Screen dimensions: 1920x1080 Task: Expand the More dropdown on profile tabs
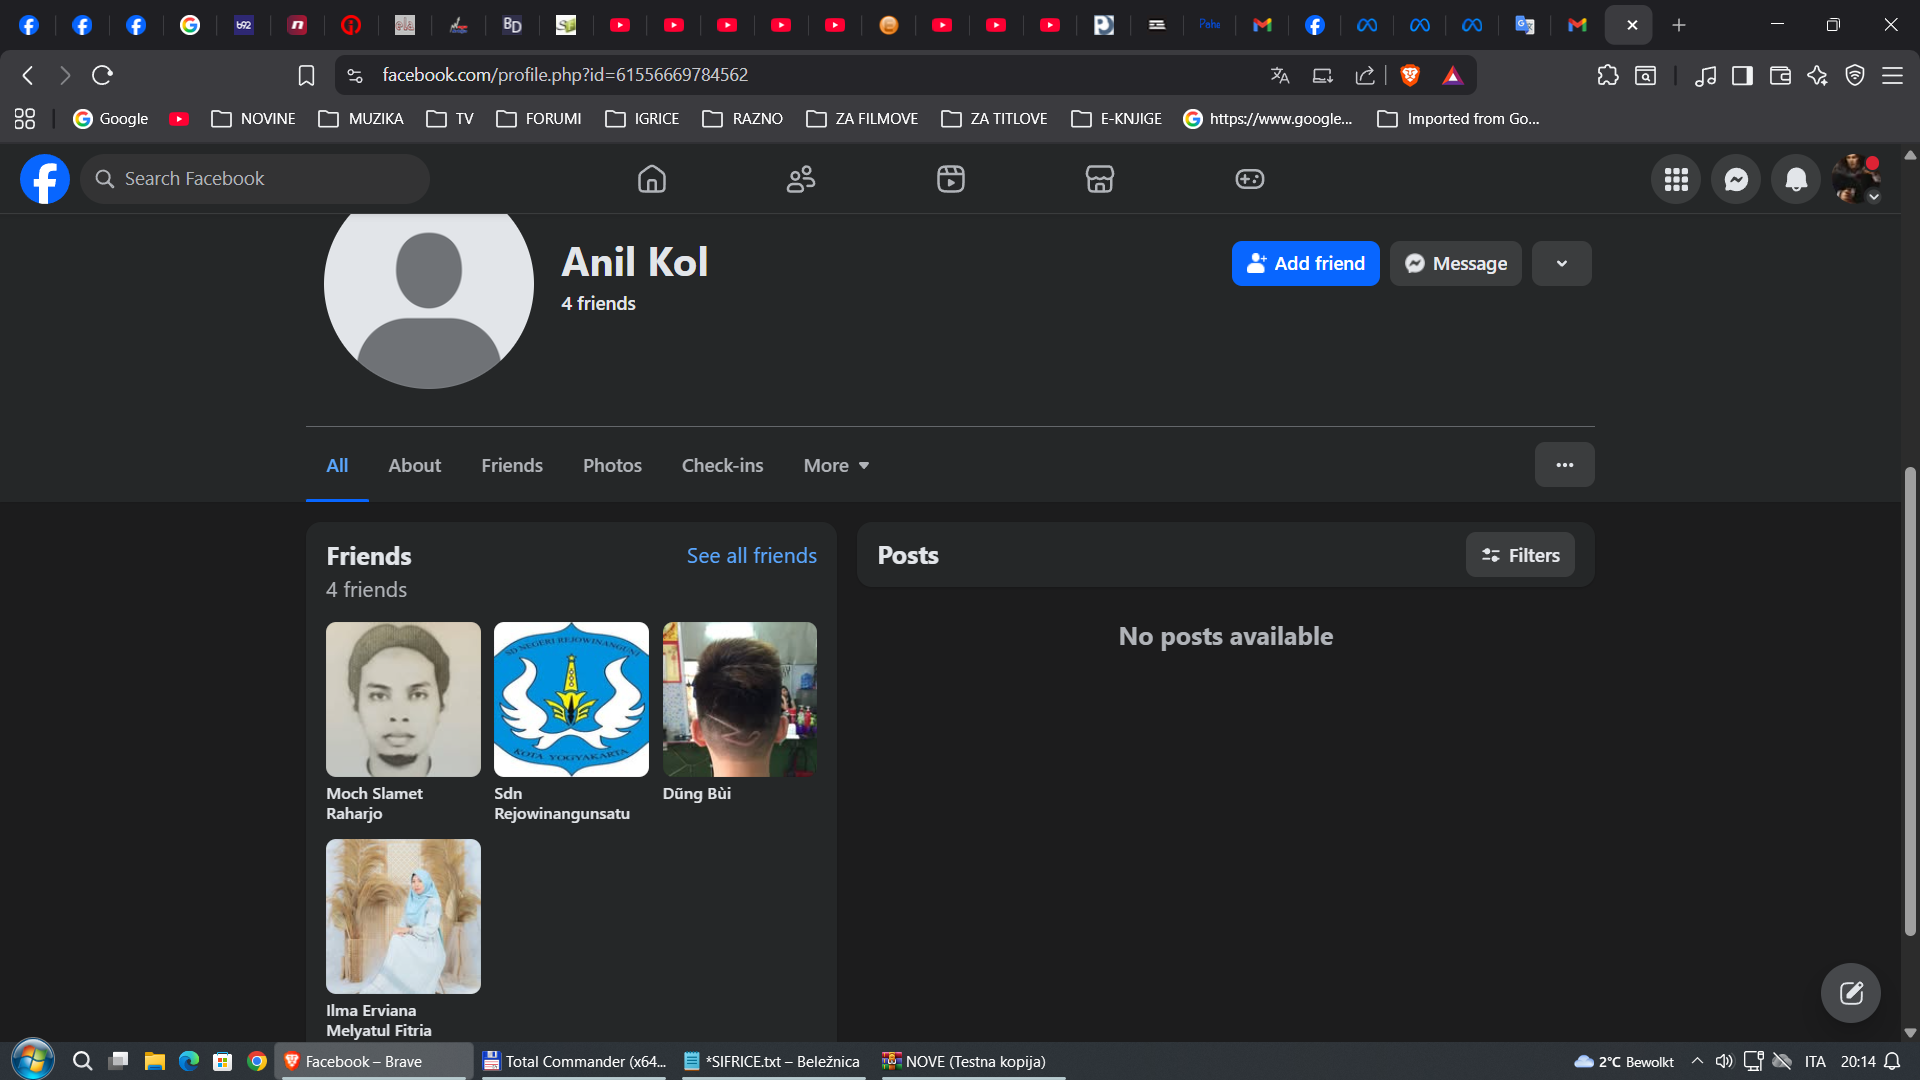coord(836,465)
